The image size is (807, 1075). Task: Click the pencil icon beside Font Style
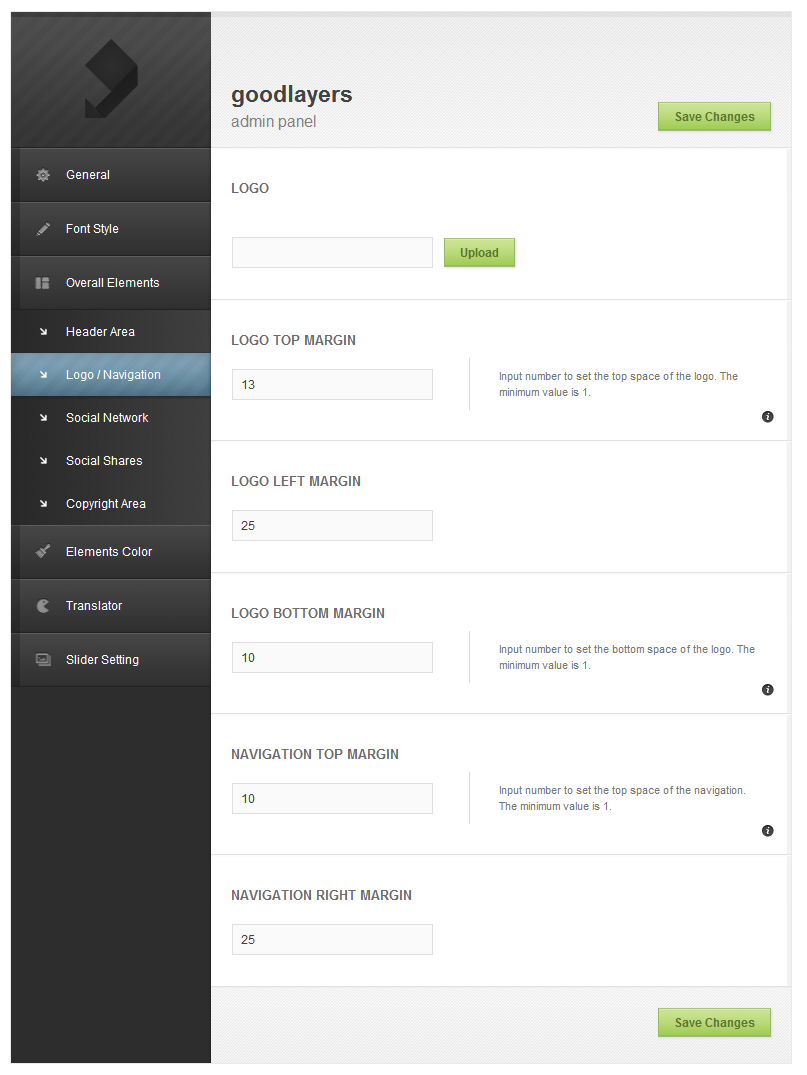pos(43,229)
